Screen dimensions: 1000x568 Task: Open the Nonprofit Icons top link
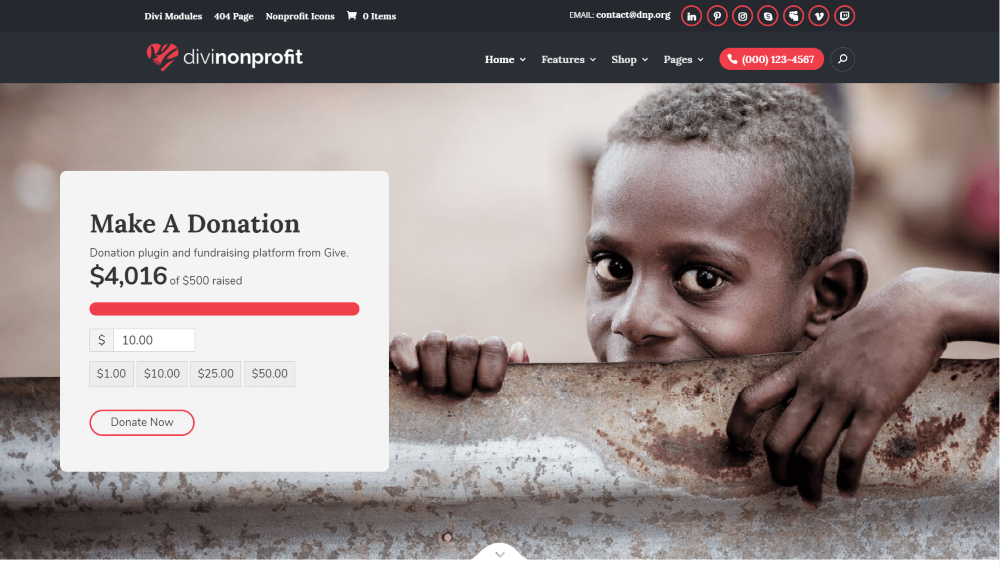click(300, 16)
